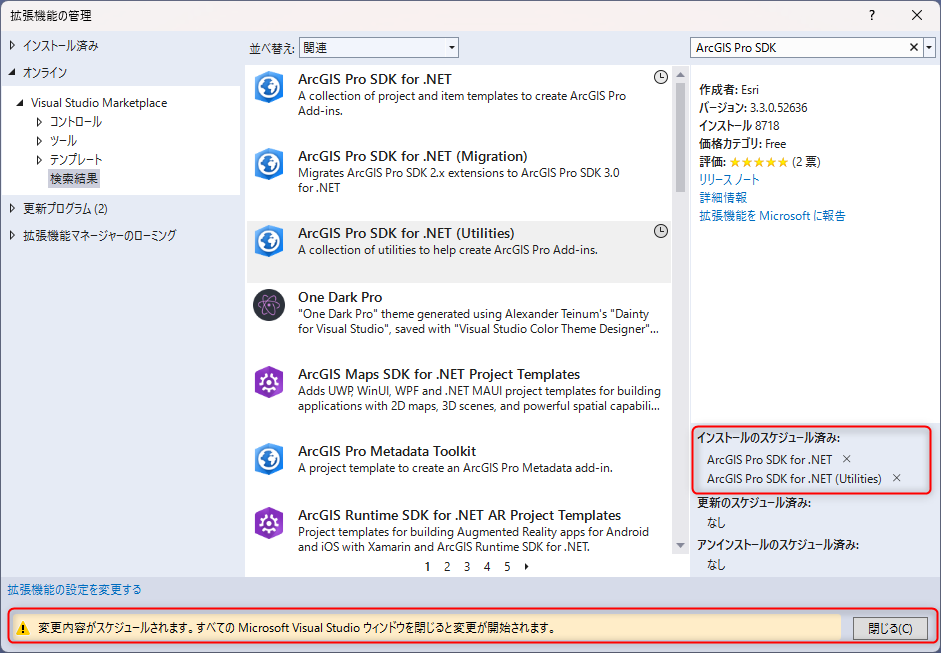Click the scrollbar up arrow in results list

tap(680, 75)
